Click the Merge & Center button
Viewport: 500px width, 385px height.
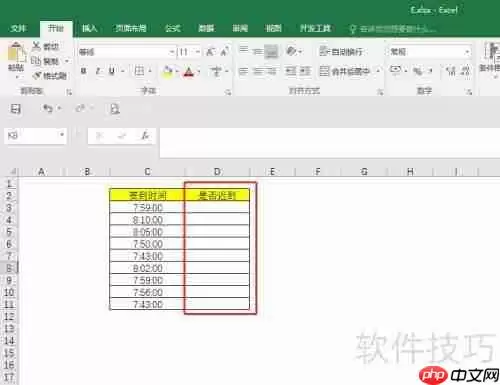click(345, 71)
